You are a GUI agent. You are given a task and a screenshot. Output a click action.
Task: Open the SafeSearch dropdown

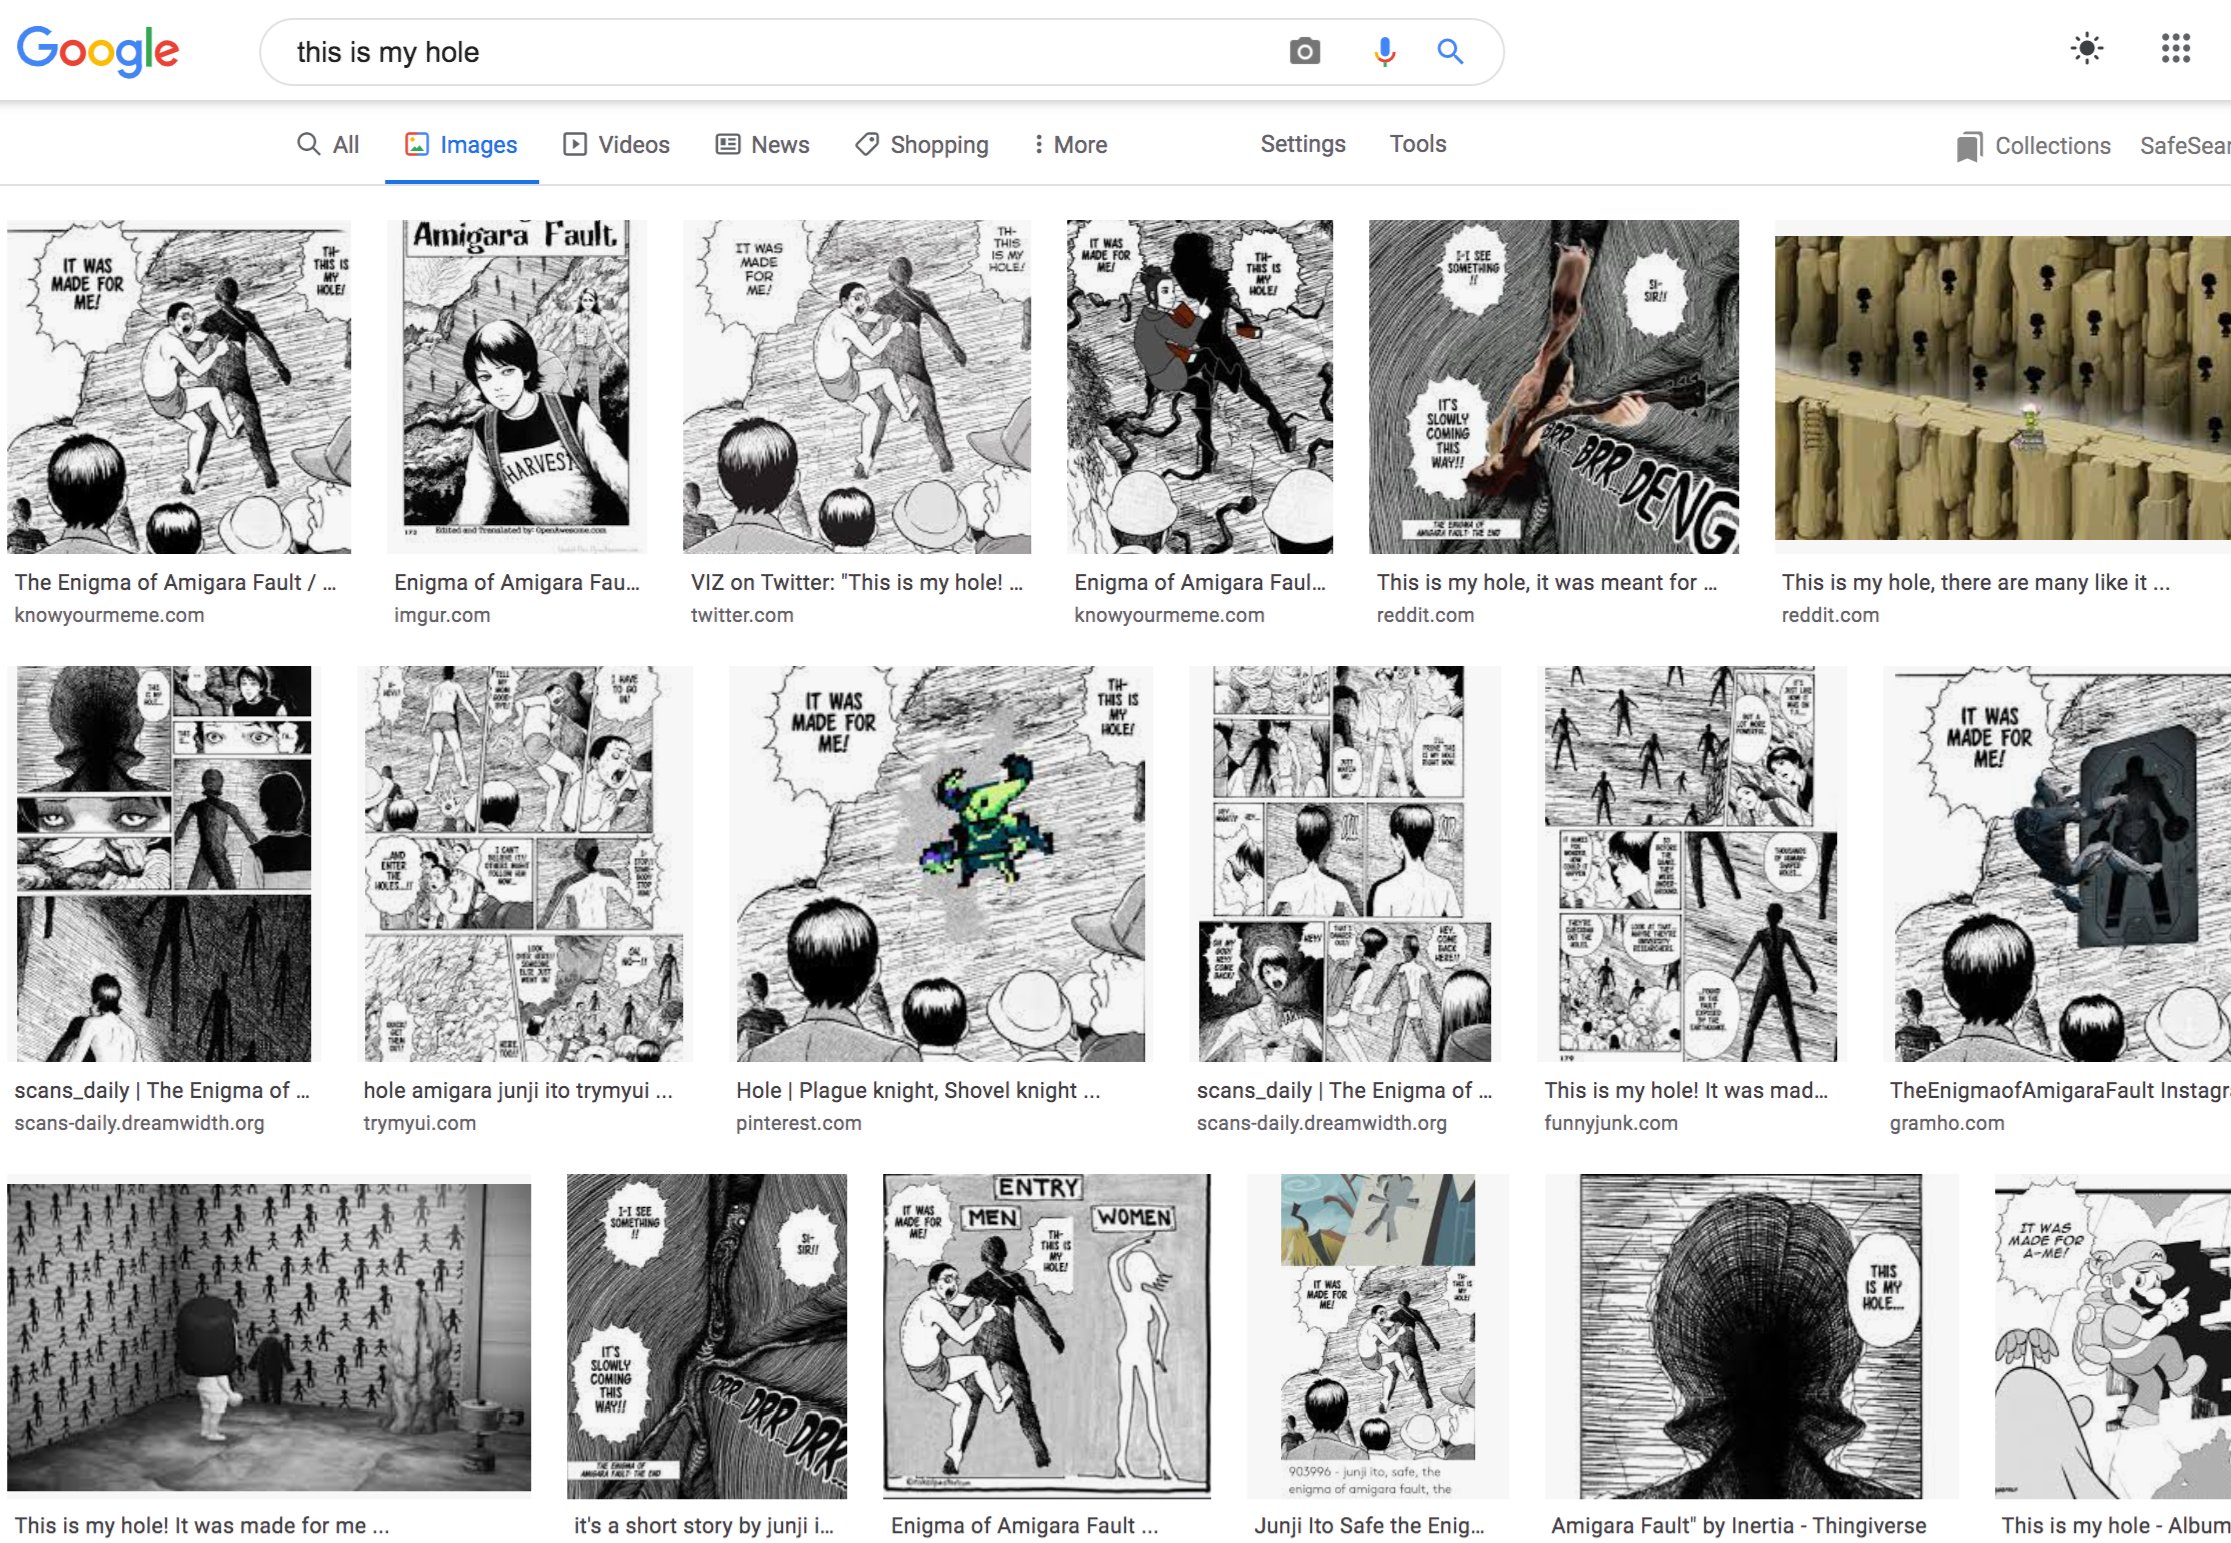tap(2185, 145)
